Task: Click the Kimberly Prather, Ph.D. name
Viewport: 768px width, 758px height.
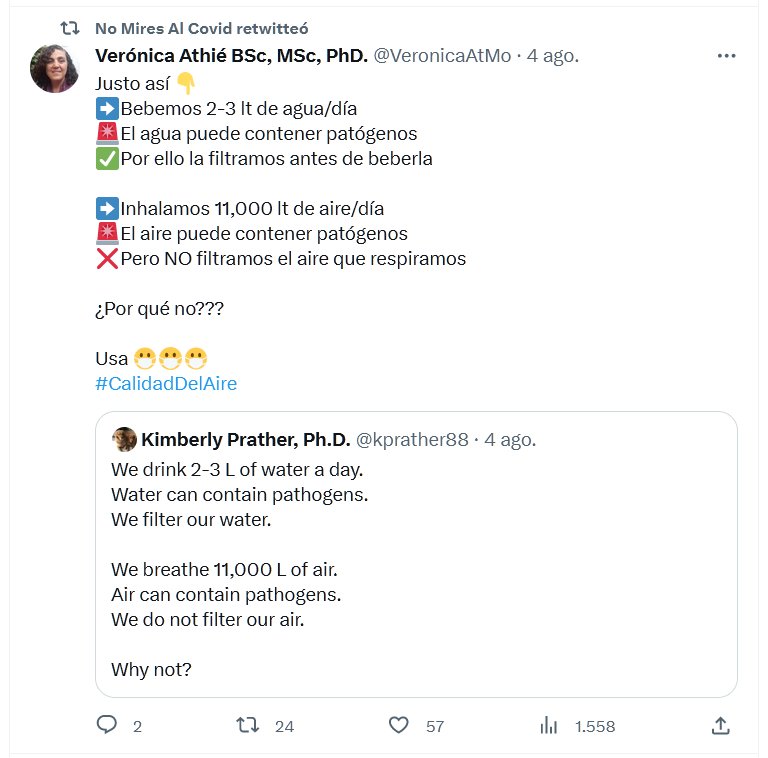Action: (x=245, y=439)
